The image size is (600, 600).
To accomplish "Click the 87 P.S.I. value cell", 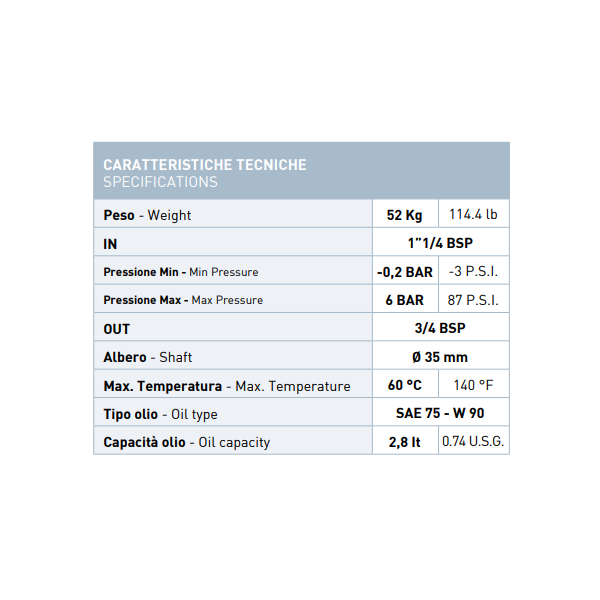I will (x=474, y=300).
